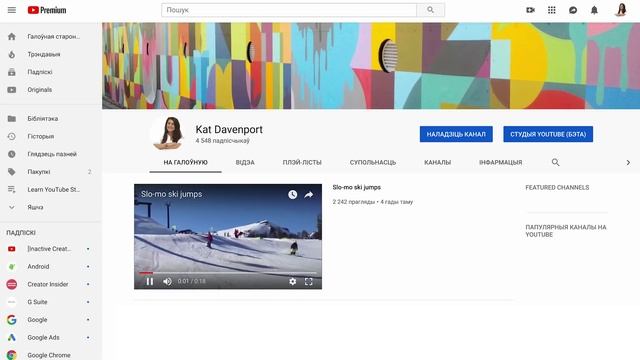Open ПЛЭЙ-ЛІСТЫ tab
This screenshot has width=640, height=360.
302,162
